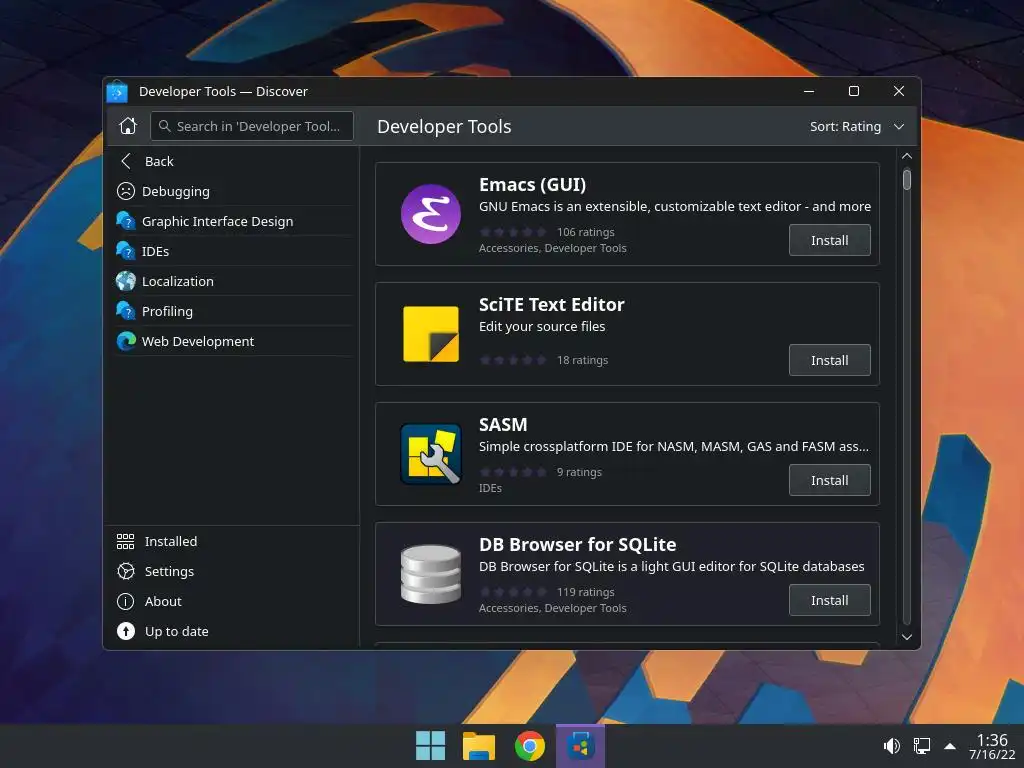Open the SASM app title

click(503, 424)
